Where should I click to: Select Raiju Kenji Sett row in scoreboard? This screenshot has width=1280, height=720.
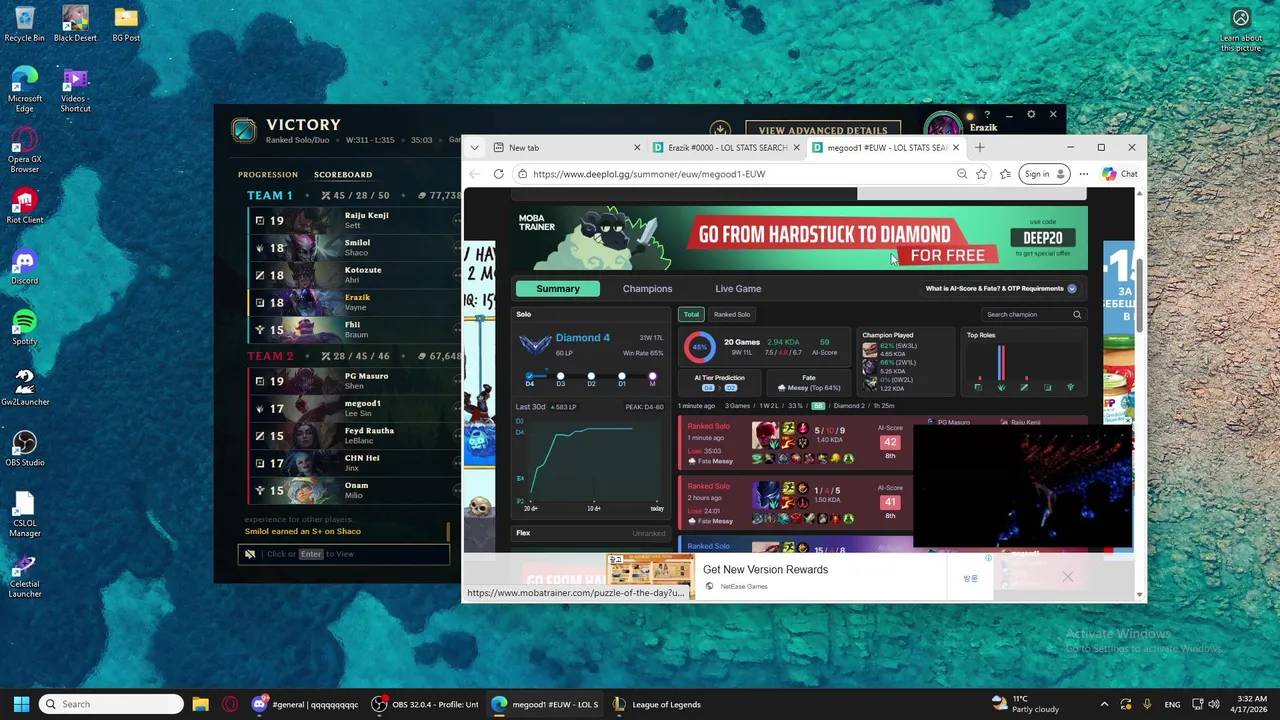pyautogui.click(x=354, y=220)
